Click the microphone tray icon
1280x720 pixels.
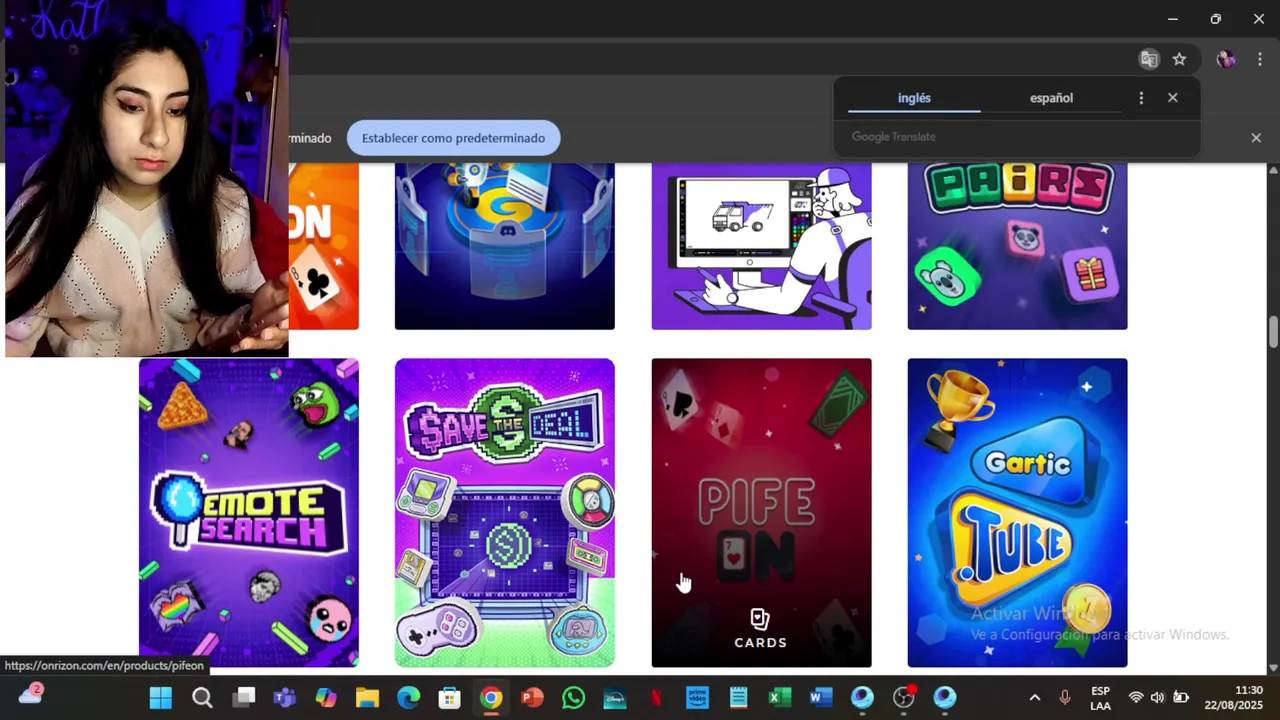[1065, 697]
